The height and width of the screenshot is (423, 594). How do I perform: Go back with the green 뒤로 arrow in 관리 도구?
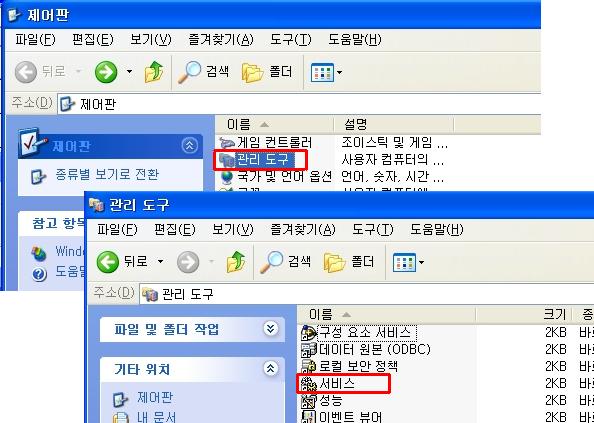[x=108, y=262]
